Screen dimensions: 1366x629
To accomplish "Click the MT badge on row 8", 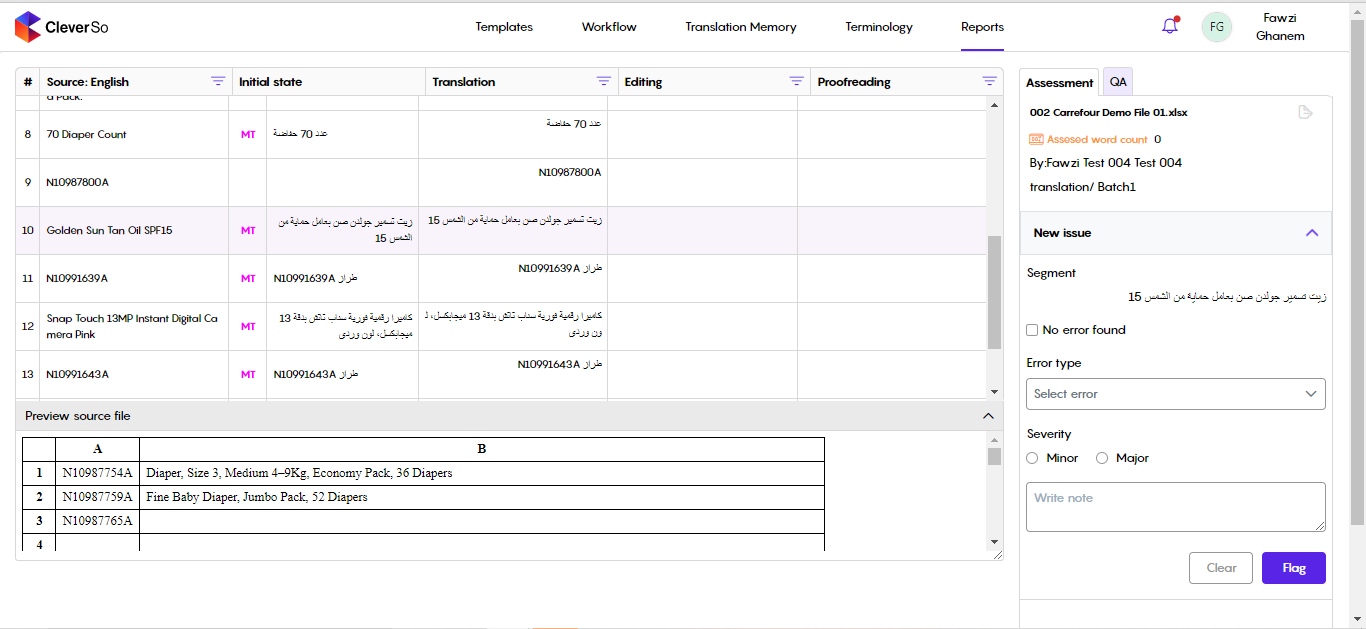I will pyautogui.click(x=248, y=135).
